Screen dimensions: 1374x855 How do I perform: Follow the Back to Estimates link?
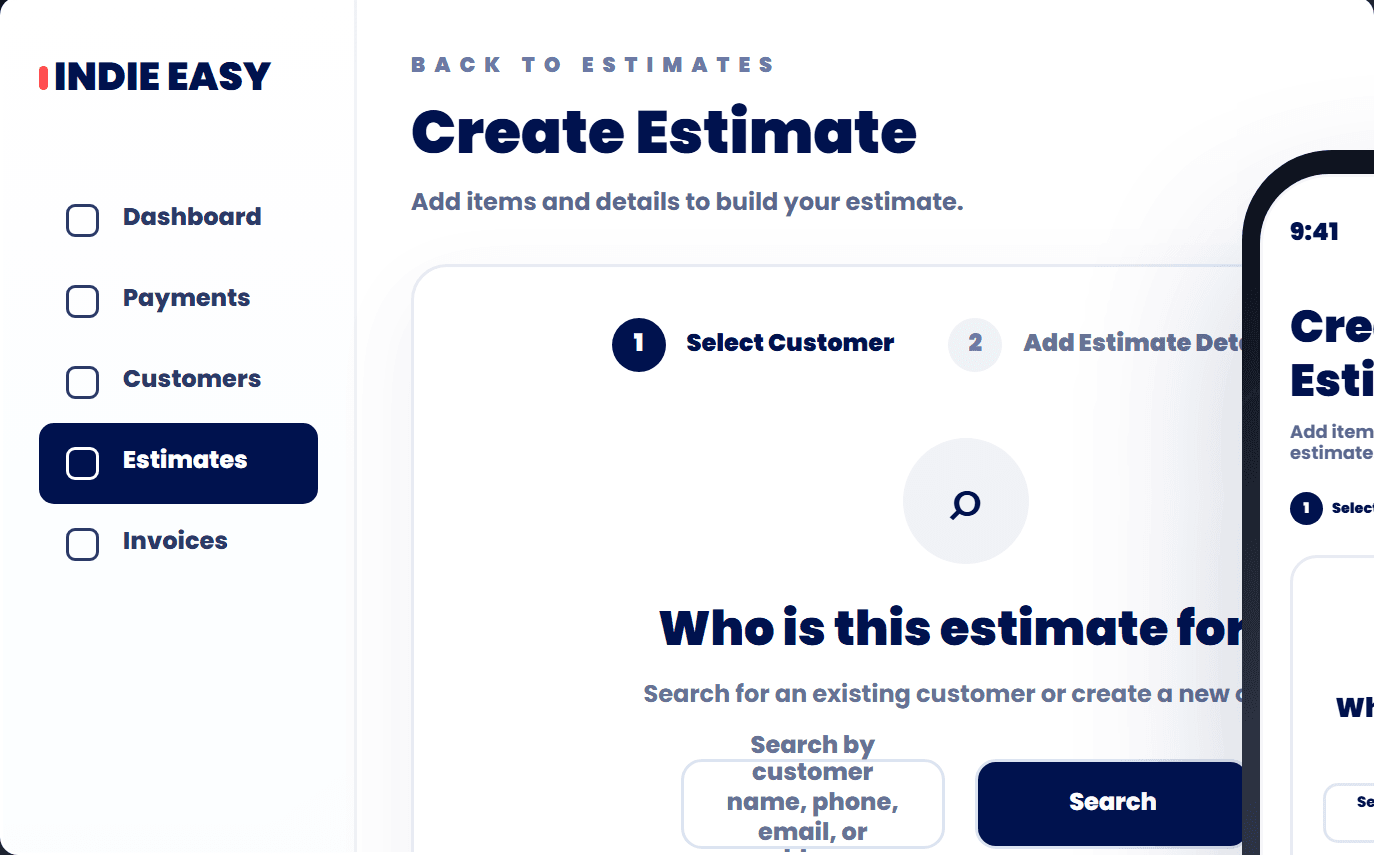(x=593, y=65)
